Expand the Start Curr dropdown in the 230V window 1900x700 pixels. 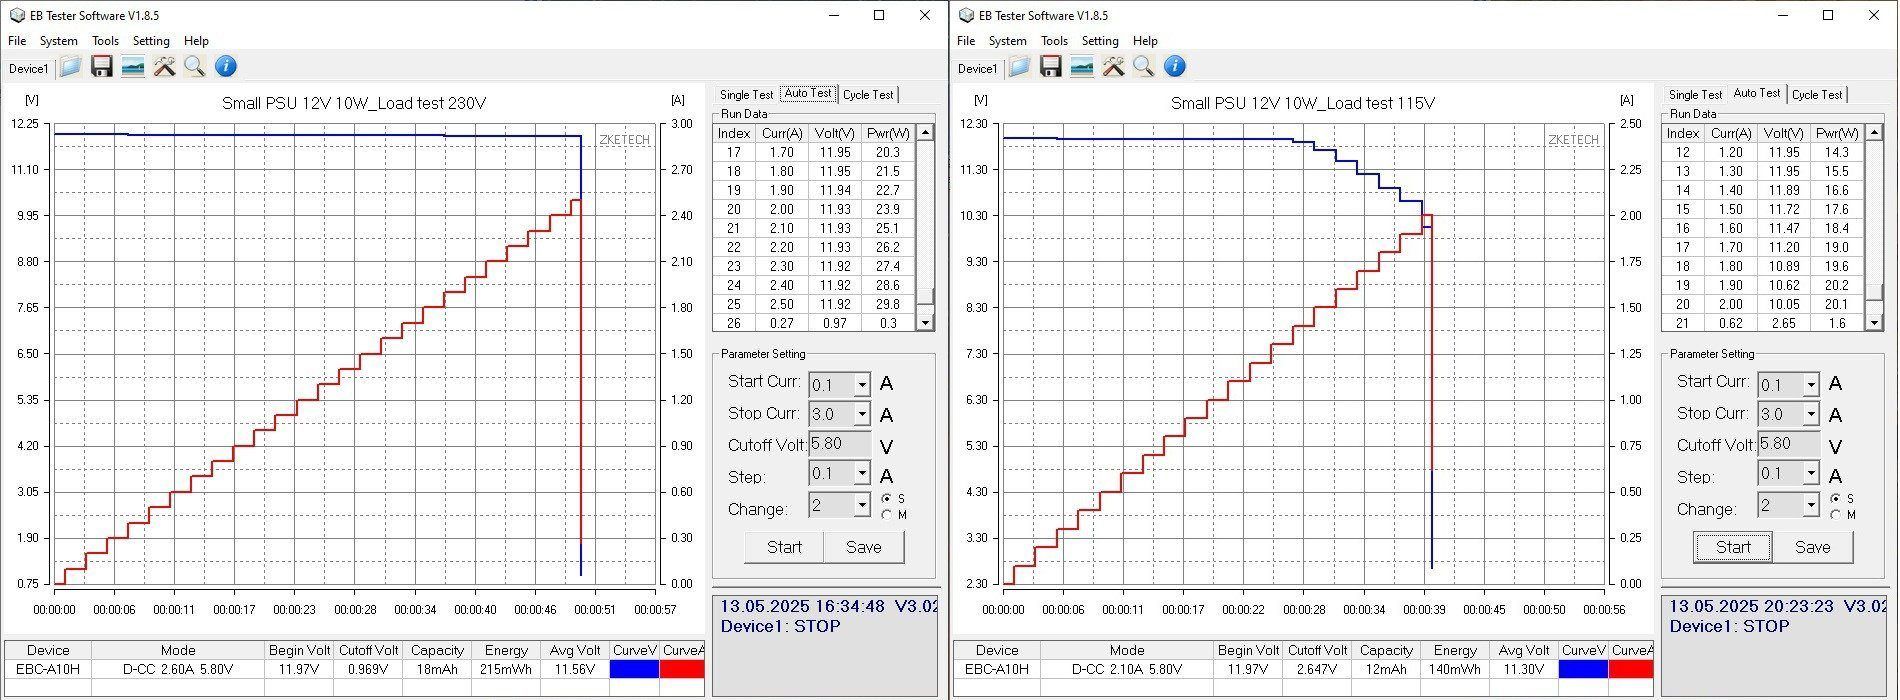[x=861, y=385]
